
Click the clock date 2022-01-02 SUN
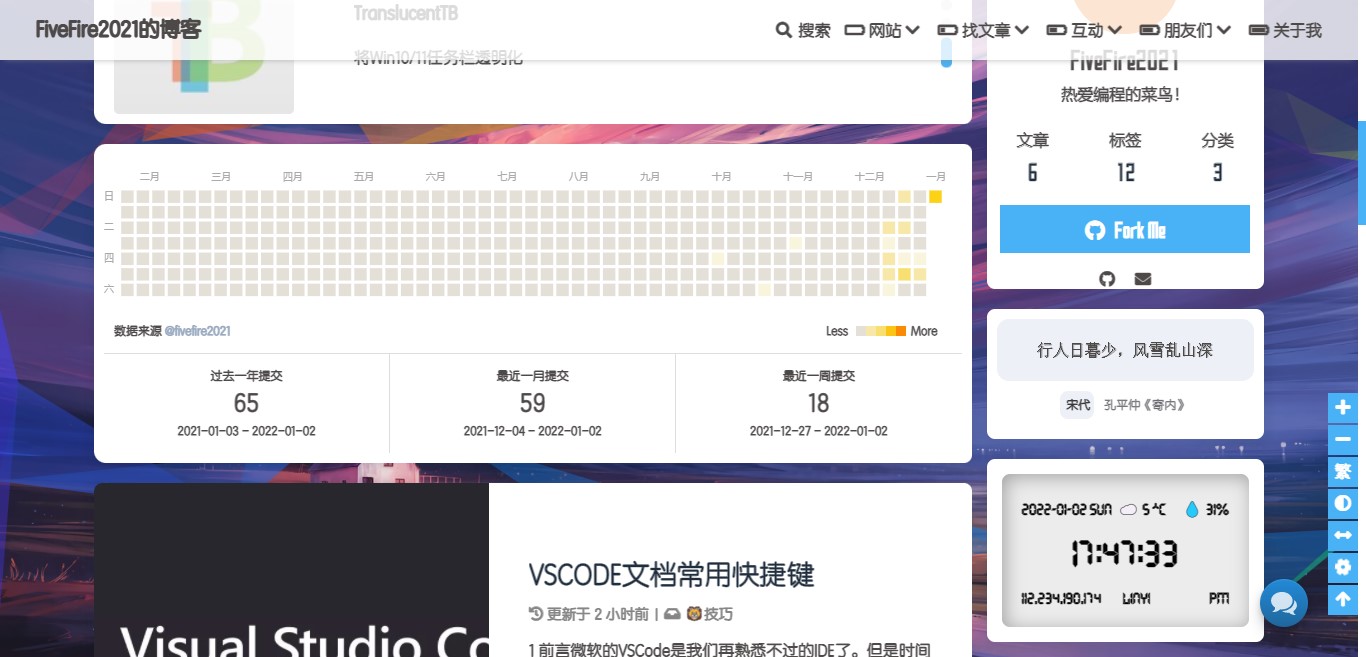point(1066,510)
